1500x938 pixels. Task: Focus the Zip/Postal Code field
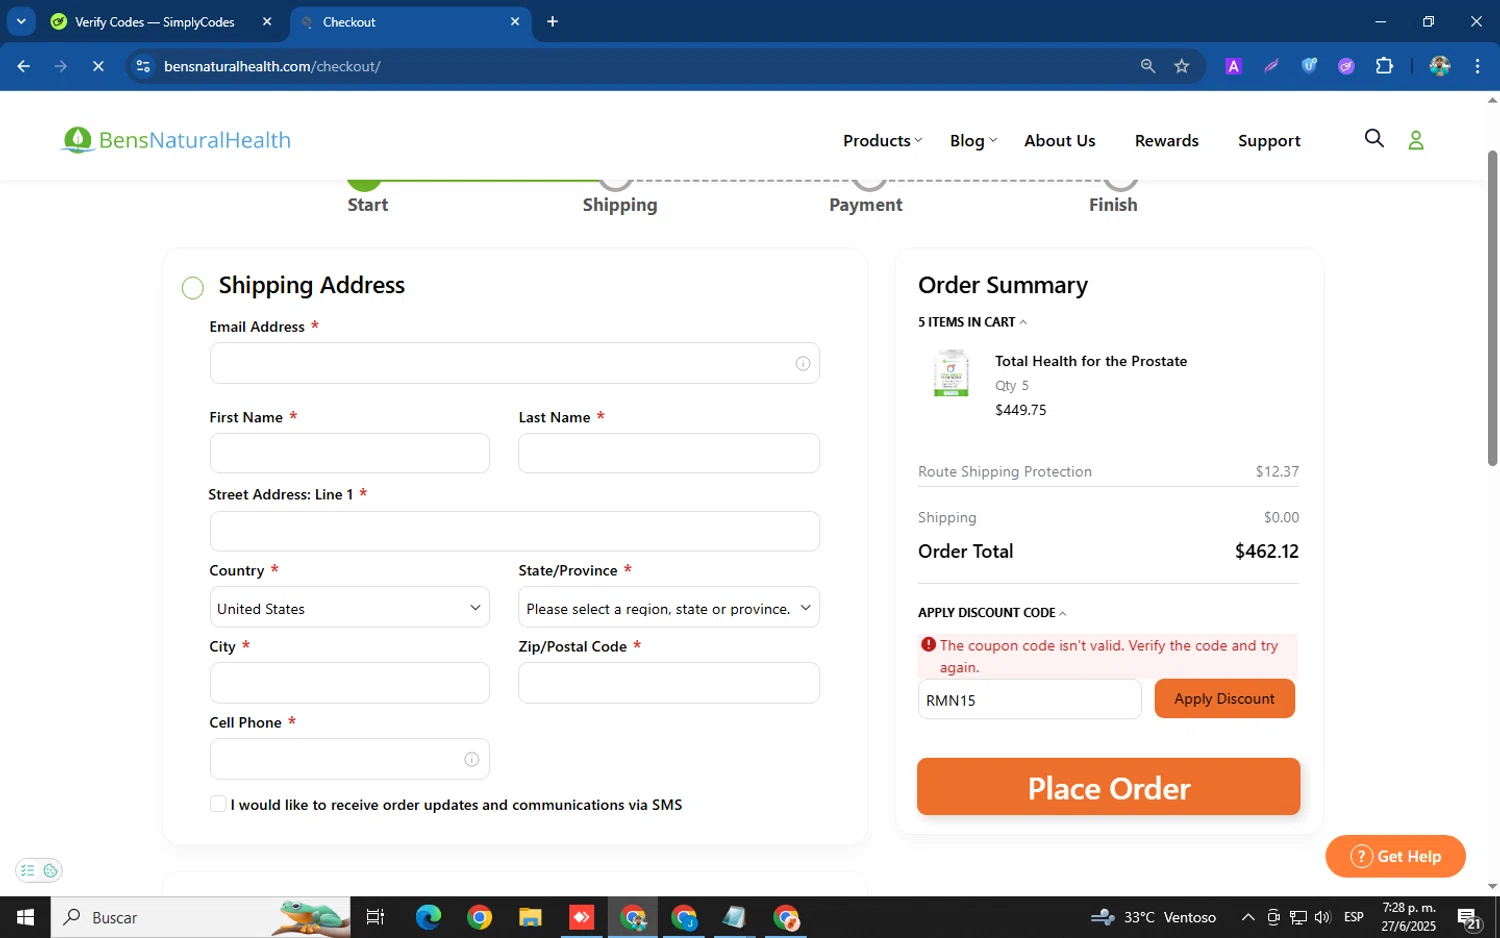pyautogui.click(x=668, y=683)
